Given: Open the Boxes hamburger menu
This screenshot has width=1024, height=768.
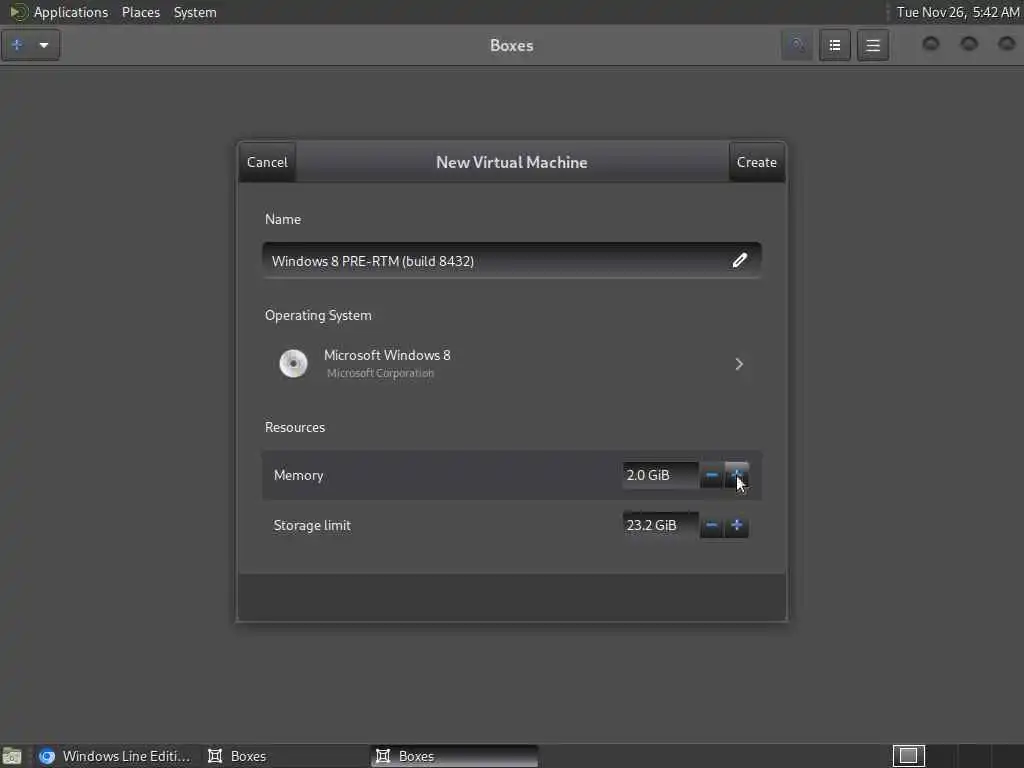Looking at the screenshot, I should coord(873,45).
